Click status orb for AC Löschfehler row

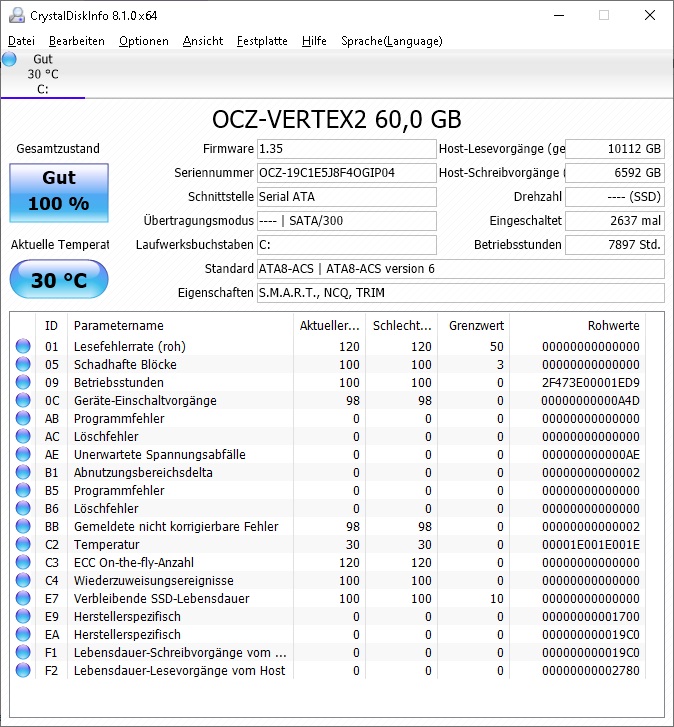23,436
